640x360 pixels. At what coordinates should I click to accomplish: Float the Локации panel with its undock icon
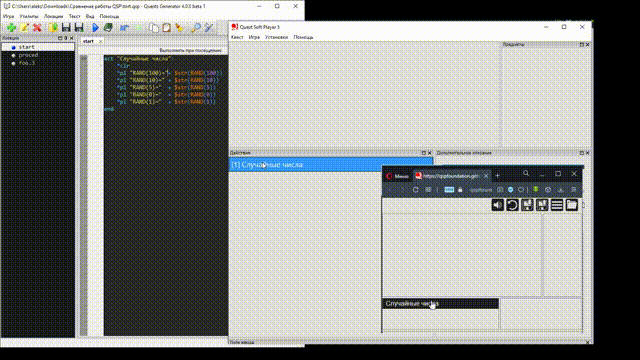60,38
